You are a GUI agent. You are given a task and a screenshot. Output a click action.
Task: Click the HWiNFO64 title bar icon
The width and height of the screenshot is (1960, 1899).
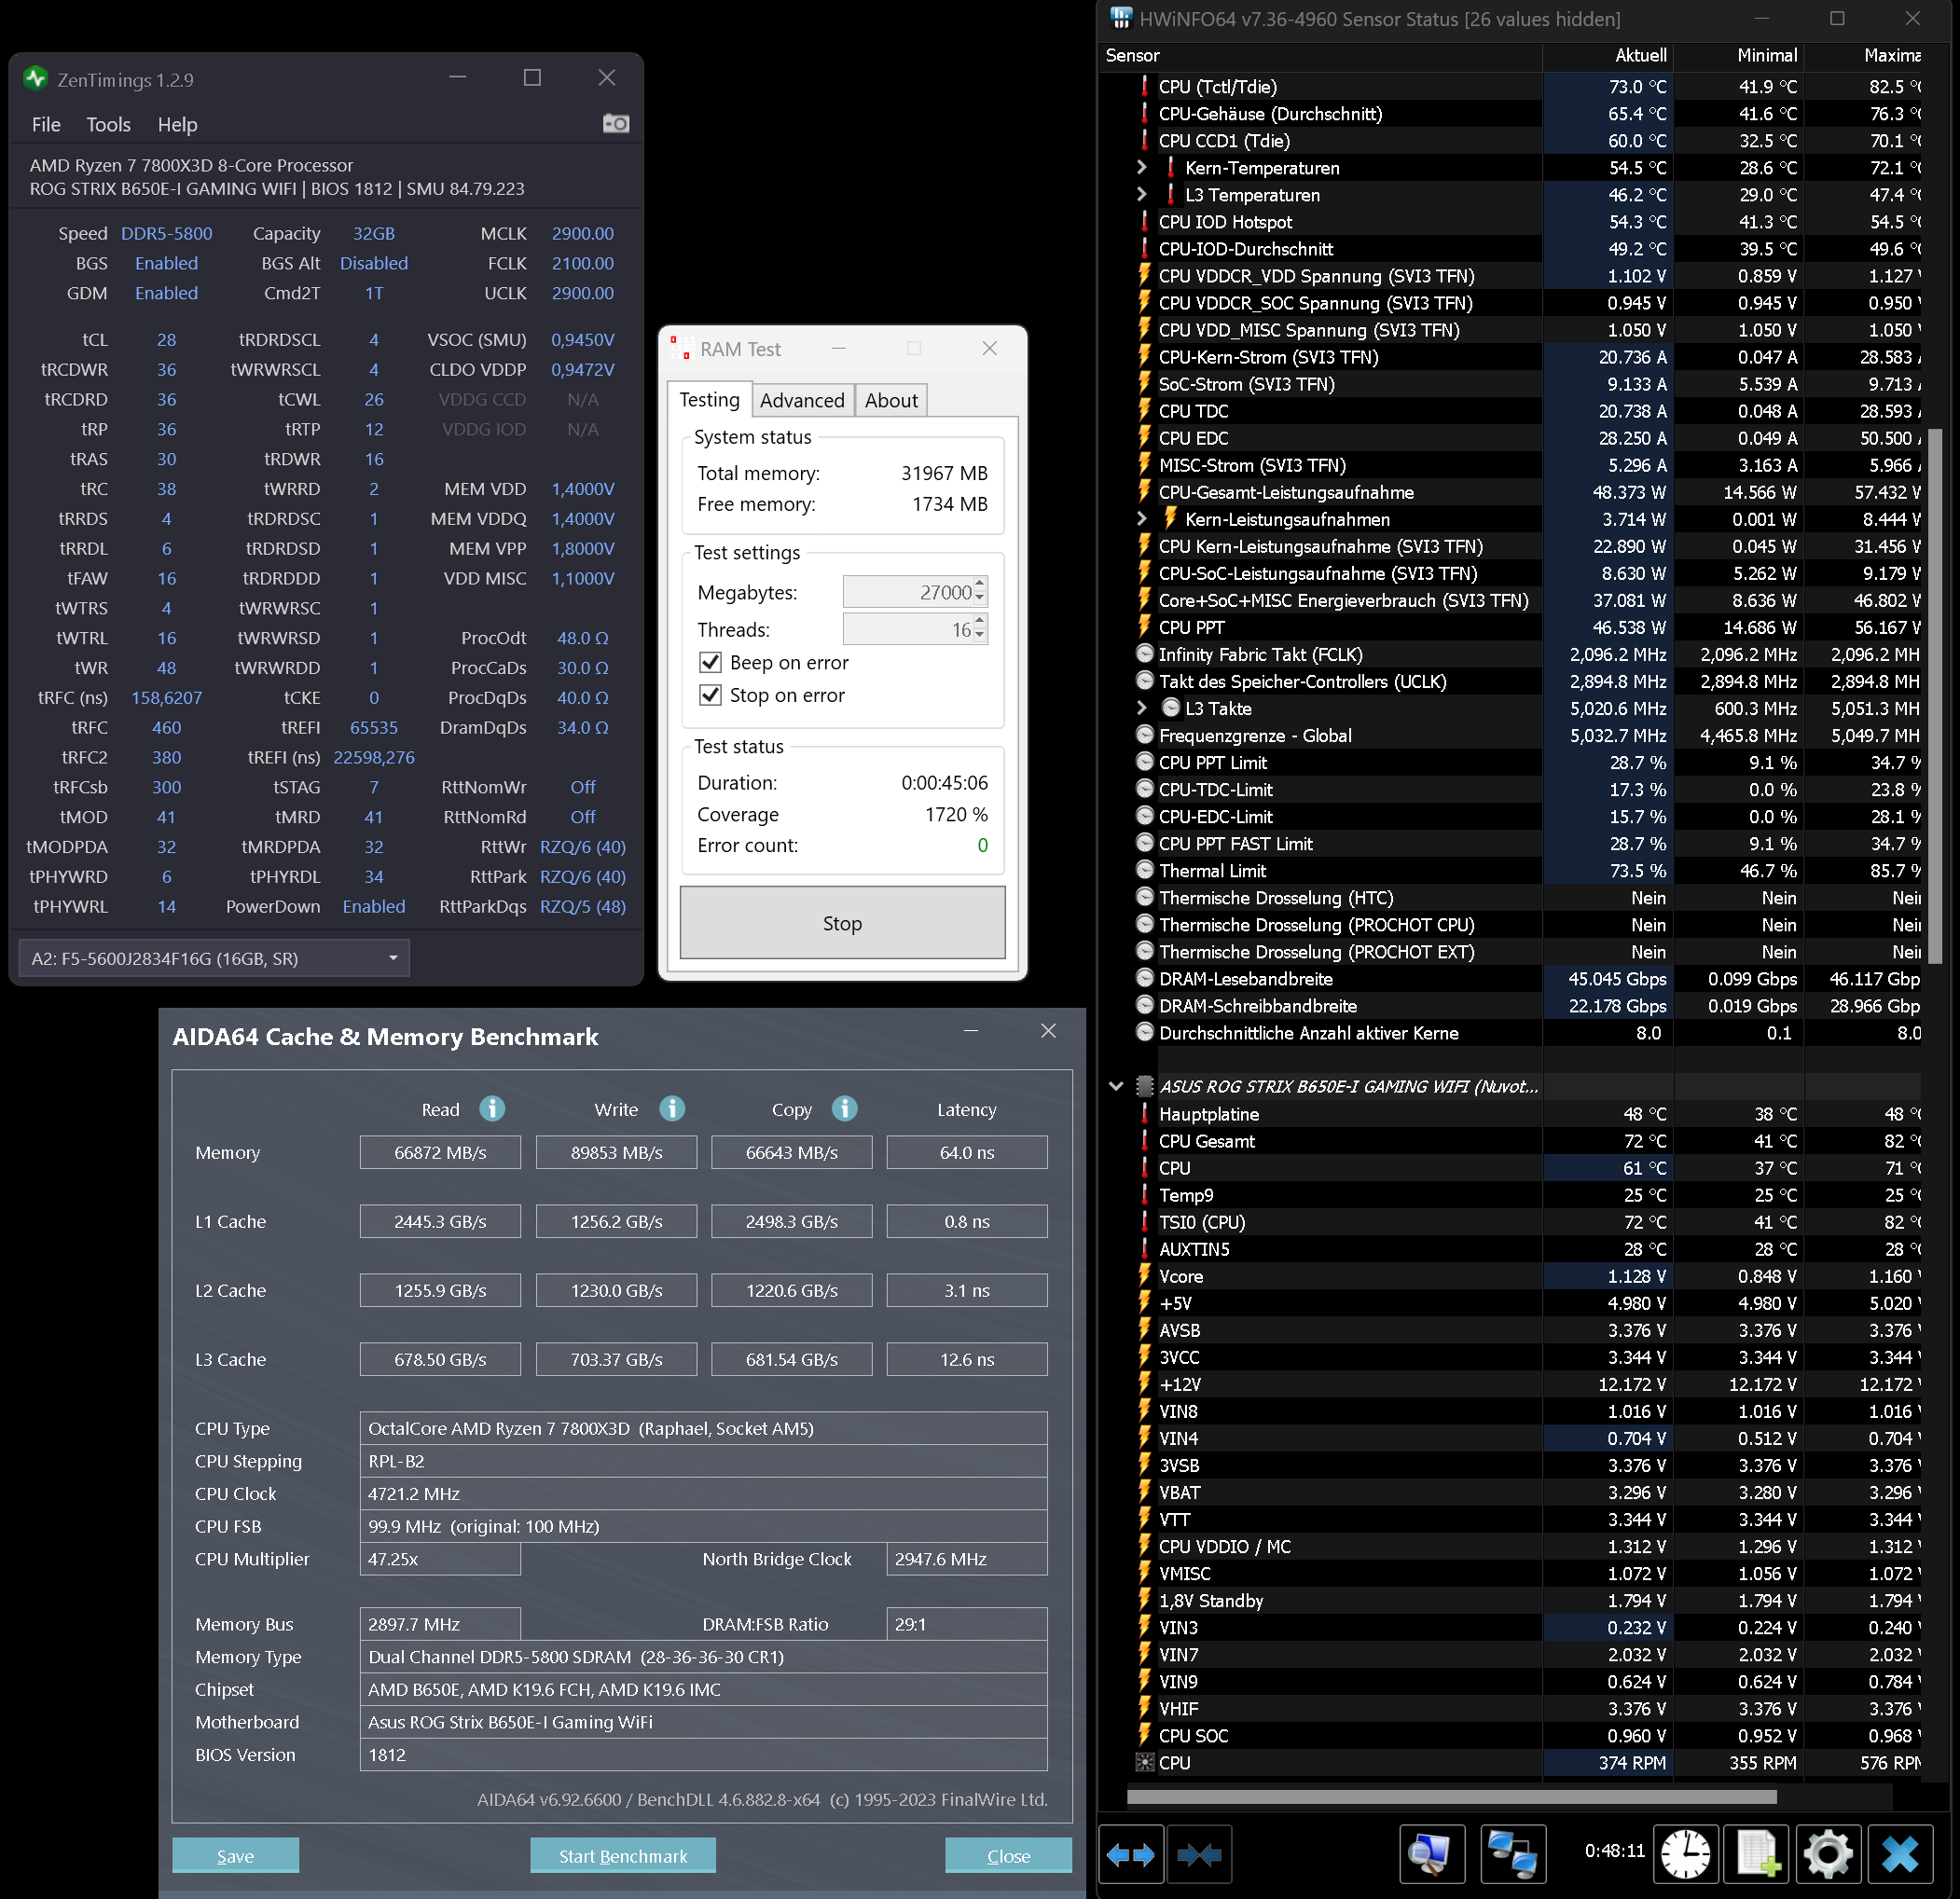1121,19
